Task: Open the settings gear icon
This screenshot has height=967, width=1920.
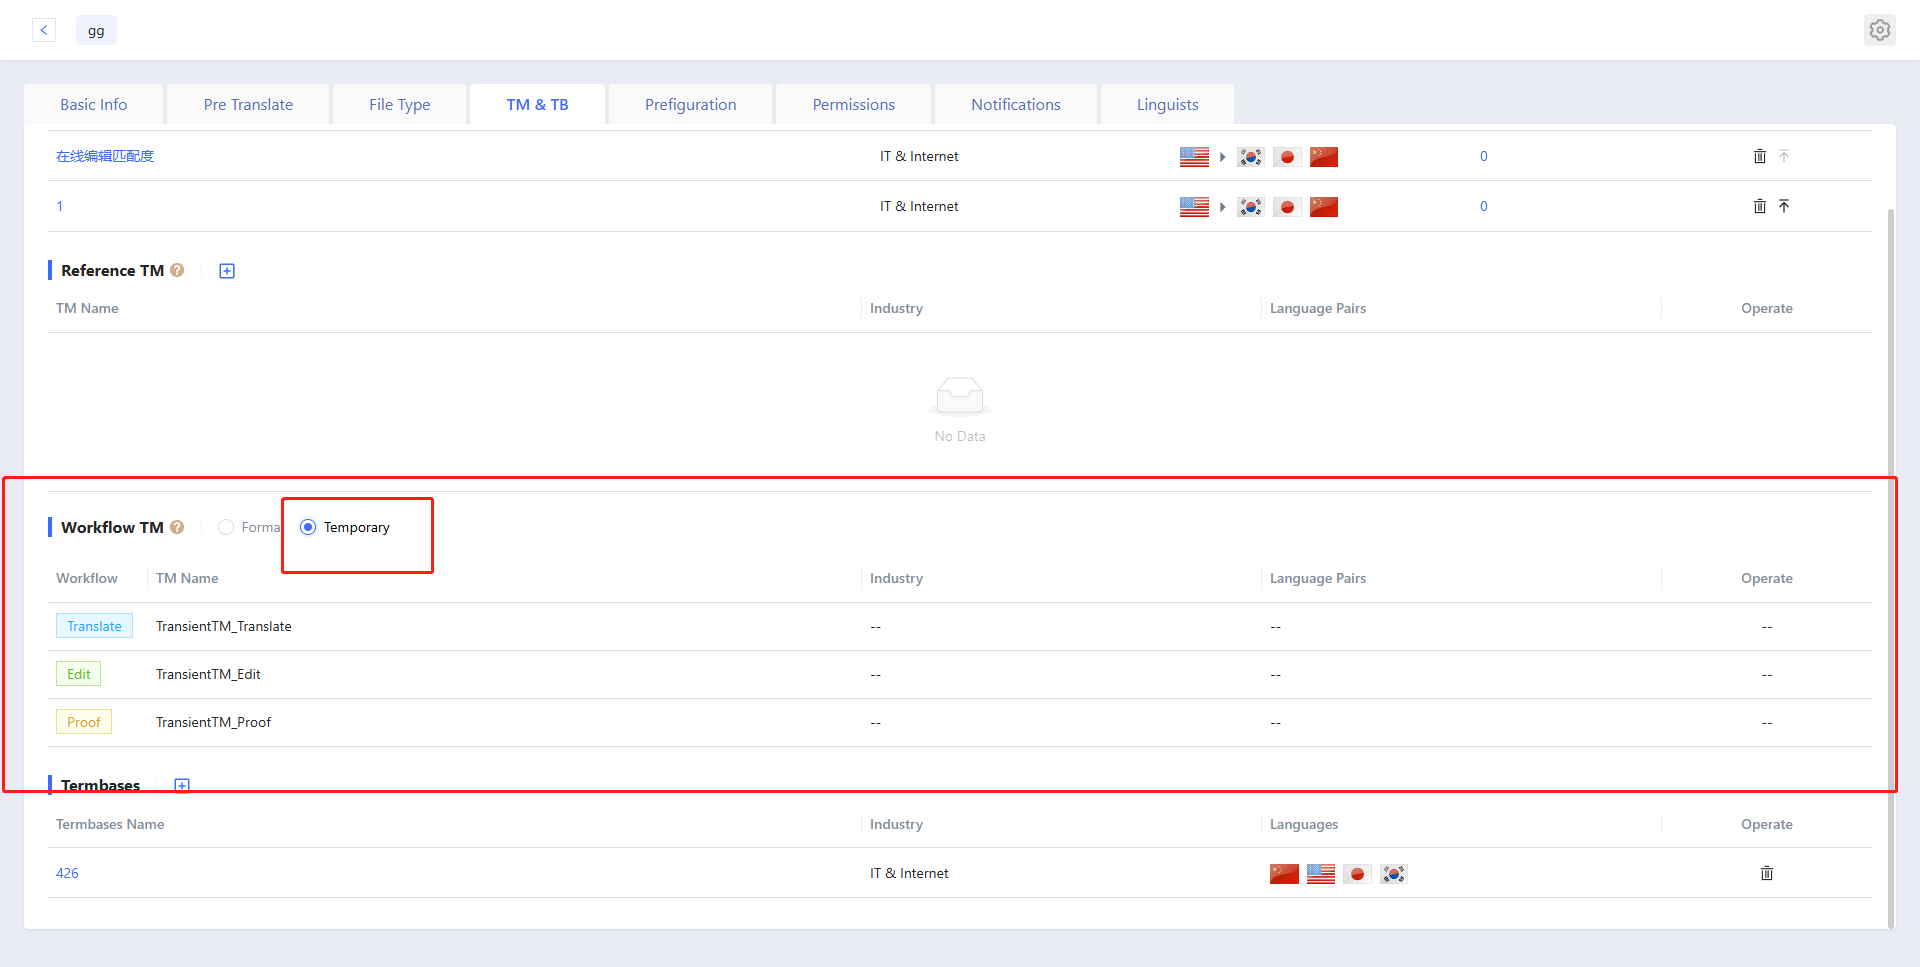Action: pyautogui.click(x=1880, y=30)
